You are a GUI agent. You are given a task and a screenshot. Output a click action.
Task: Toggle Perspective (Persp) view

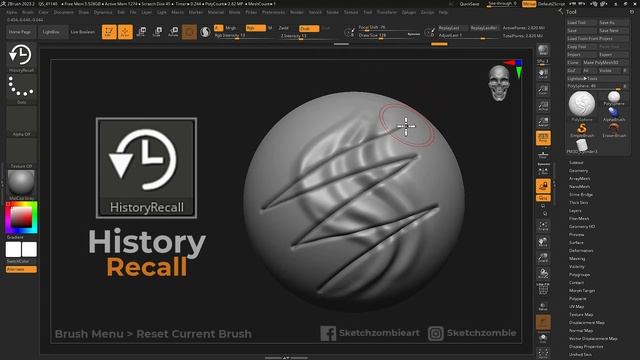[543, 138]
